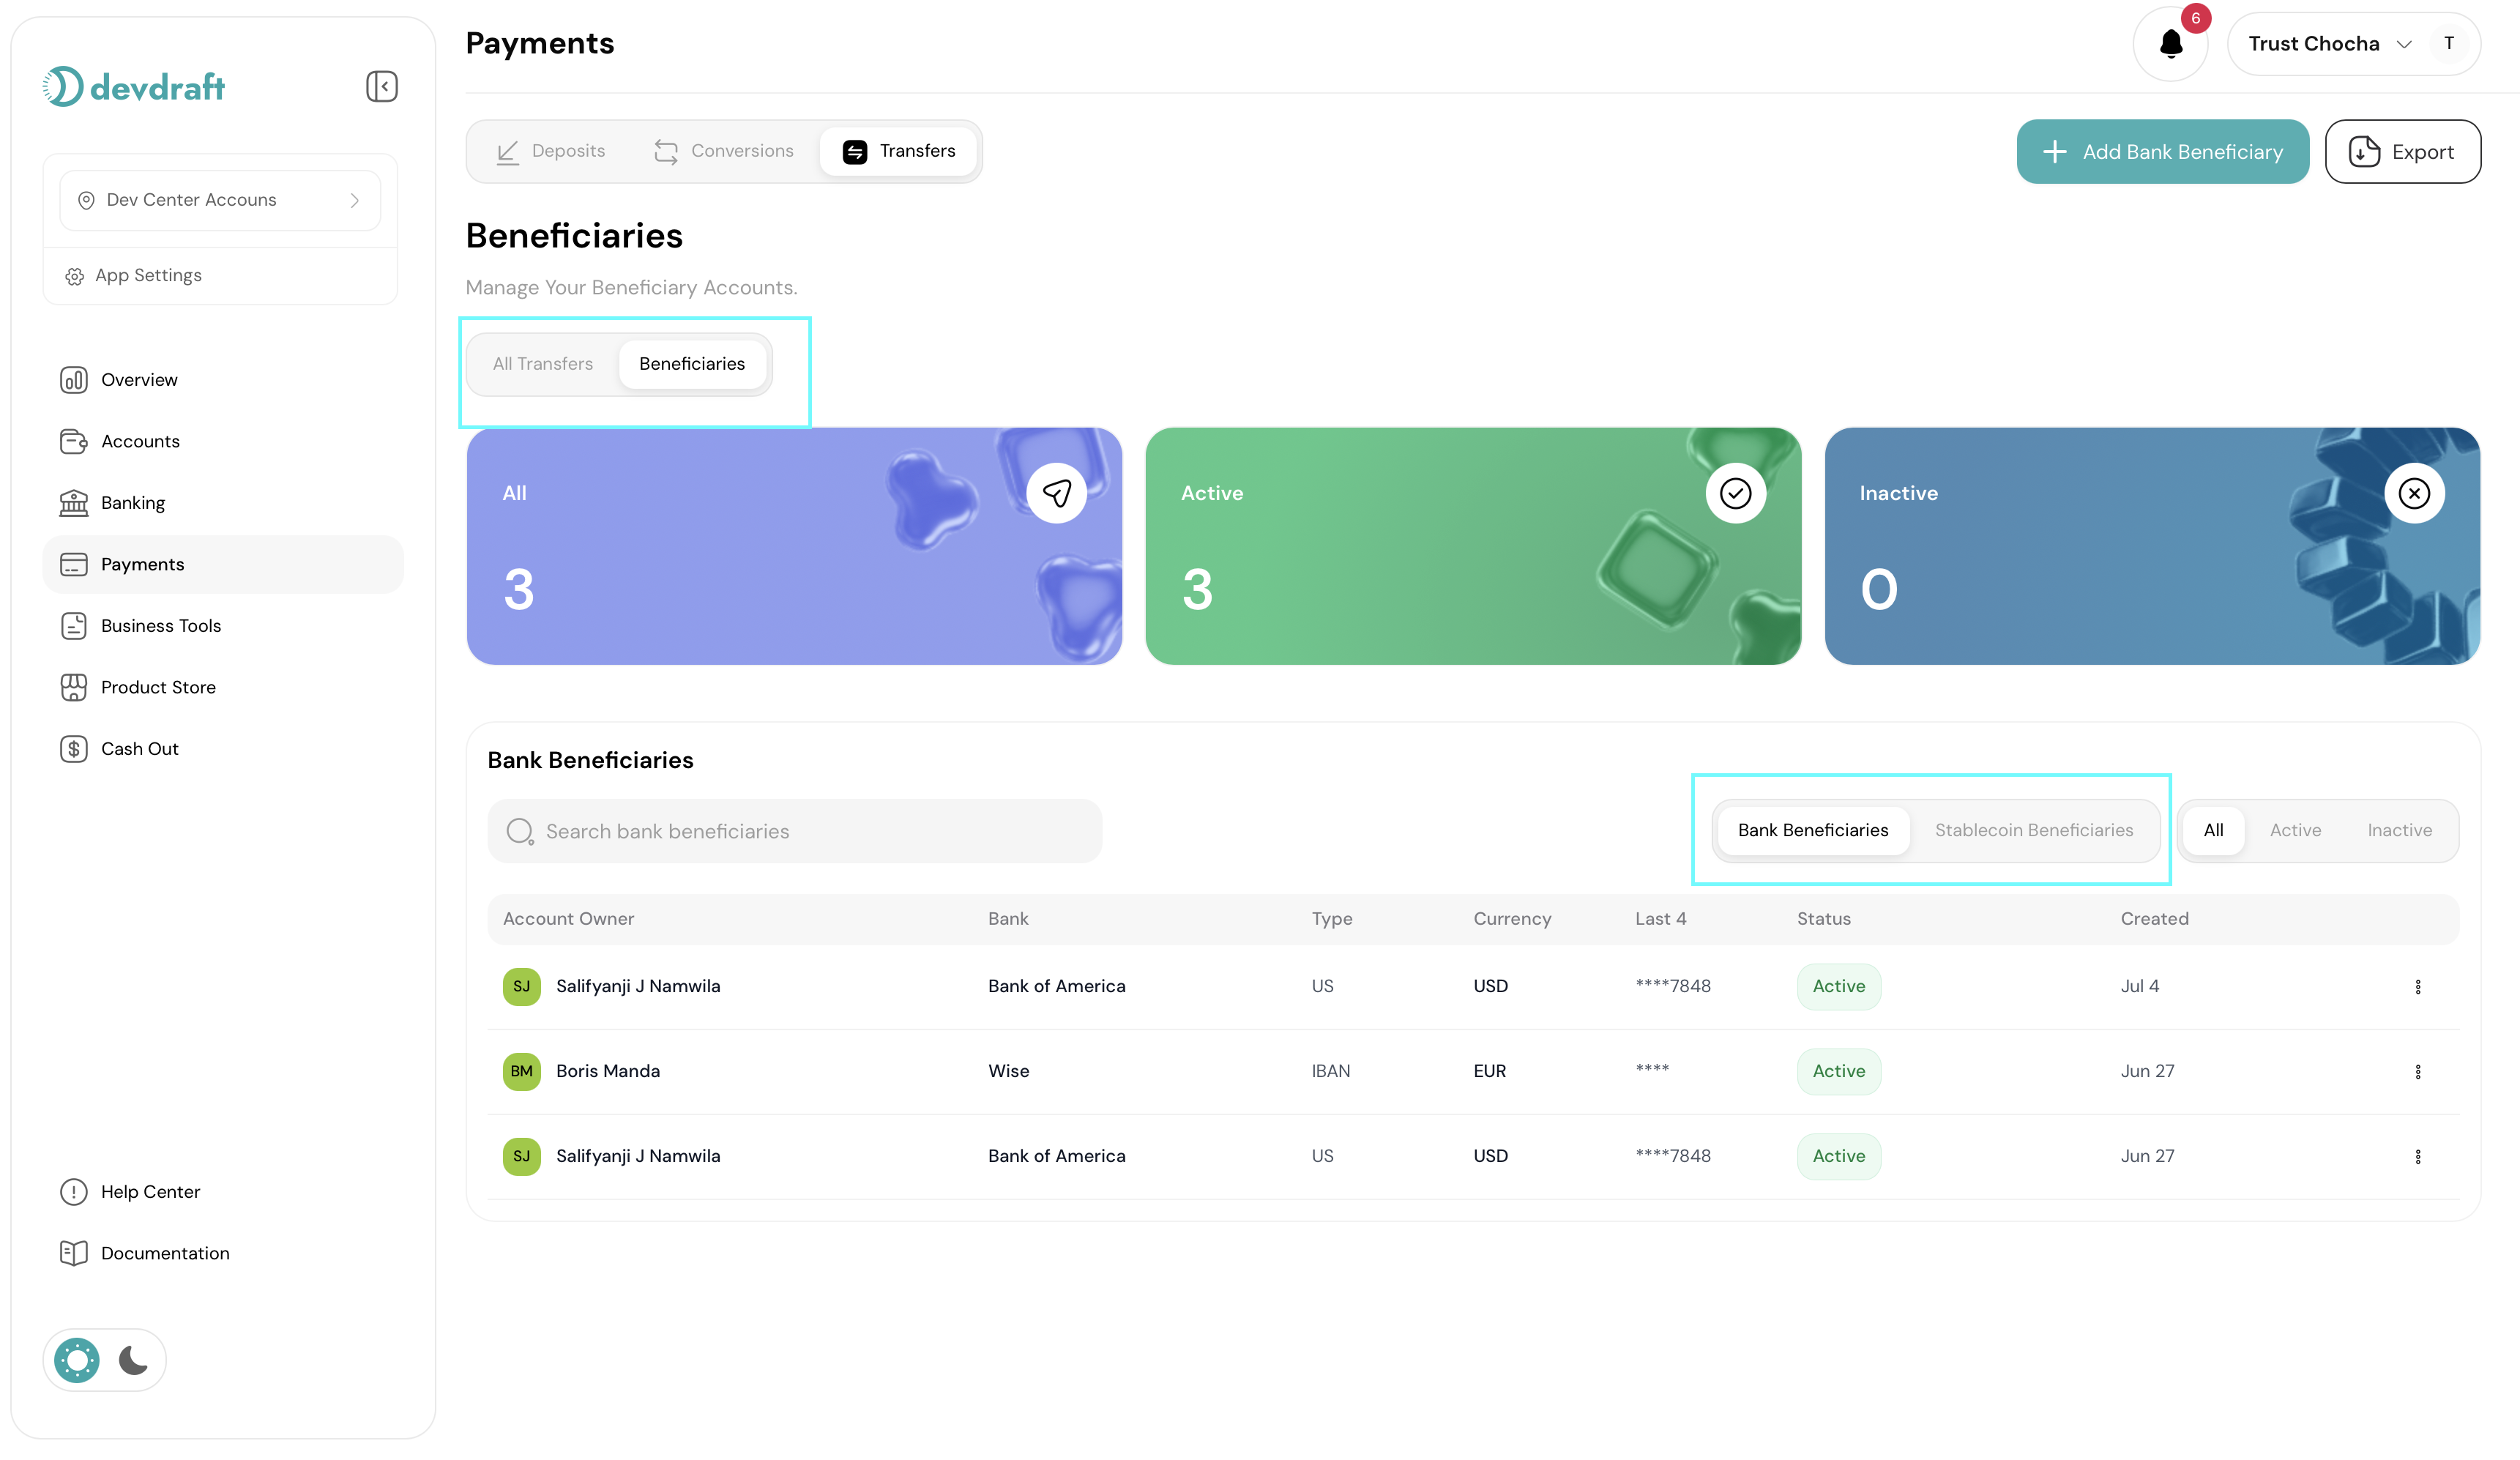Click the send icon on the All card
2520x1460 pixels.
(1056, 492)
